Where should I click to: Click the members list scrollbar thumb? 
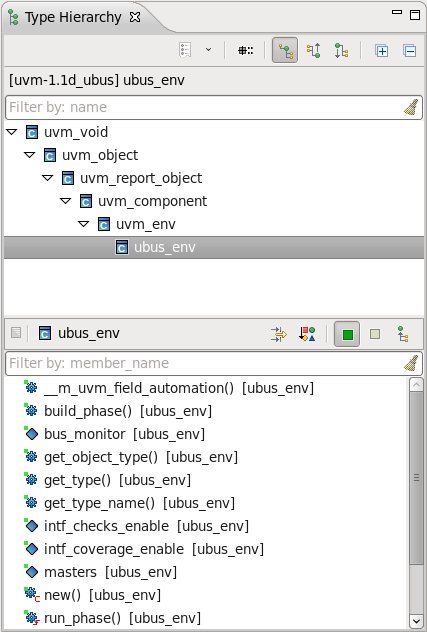(416, 478)
